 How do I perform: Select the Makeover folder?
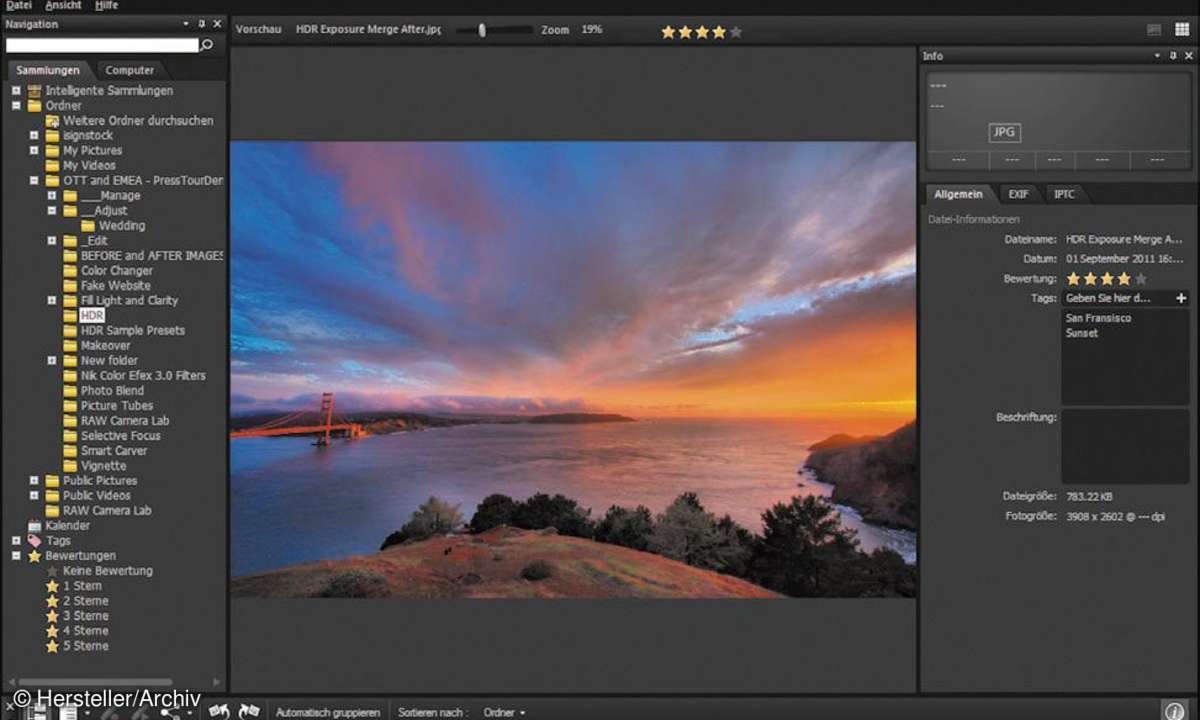coord(105,346)
